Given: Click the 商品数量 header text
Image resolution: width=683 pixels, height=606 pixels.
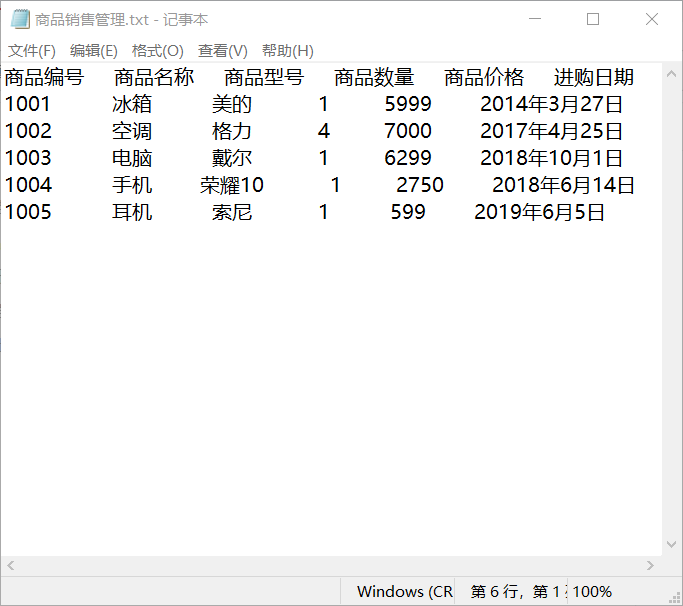Looking at the screenshot, I should point(374,78).
